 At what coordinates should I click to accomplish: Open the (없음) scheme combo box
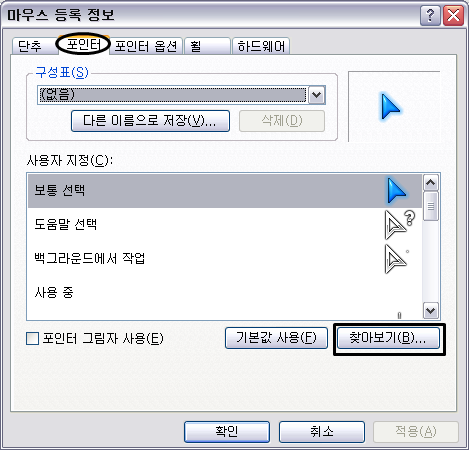click(x=181, y=95)
